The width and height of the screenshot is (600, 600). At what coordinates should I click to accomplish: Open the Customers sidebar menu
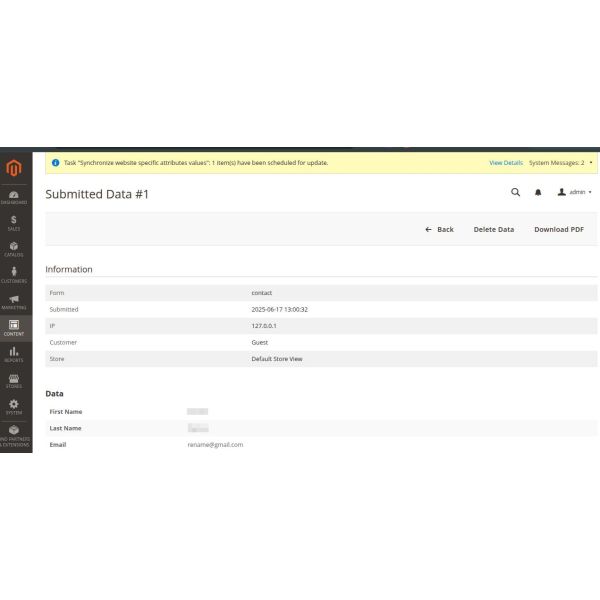14,276
